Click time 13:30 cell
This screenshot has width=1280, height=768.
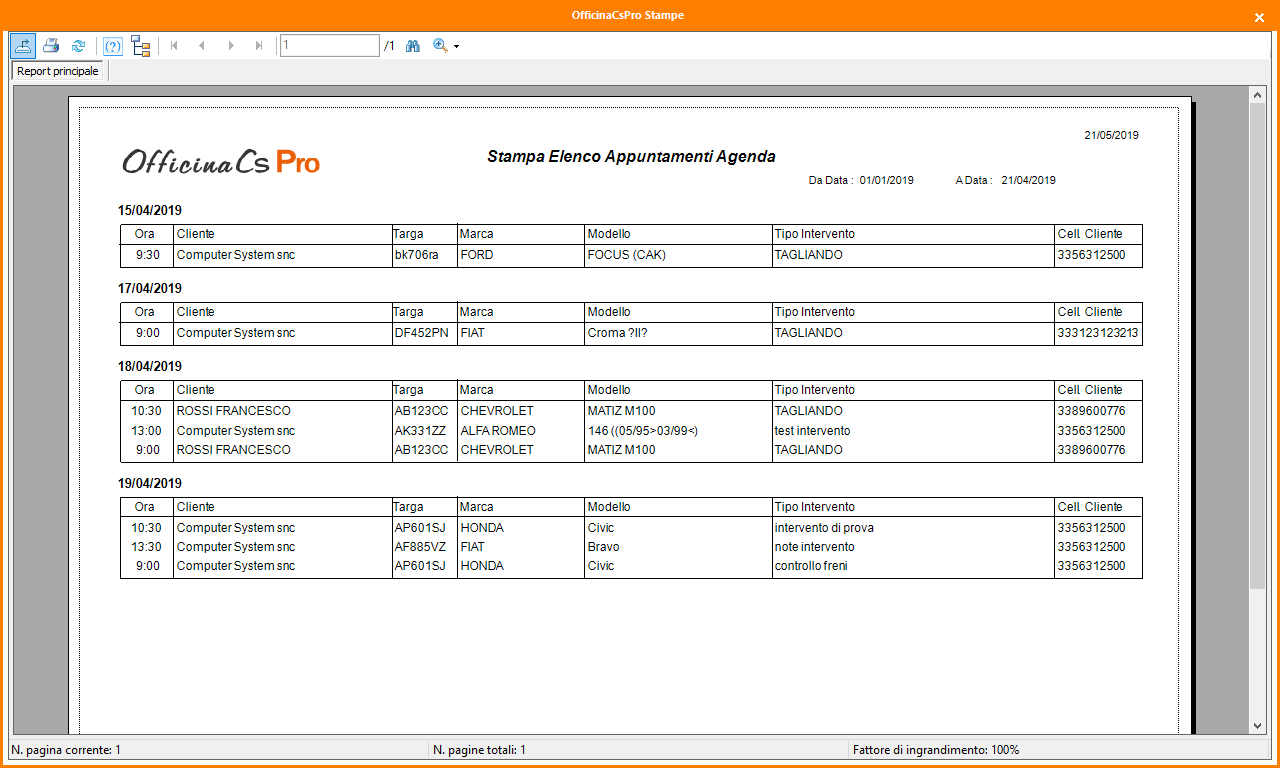pyautogui.click(x=146, y=547)
